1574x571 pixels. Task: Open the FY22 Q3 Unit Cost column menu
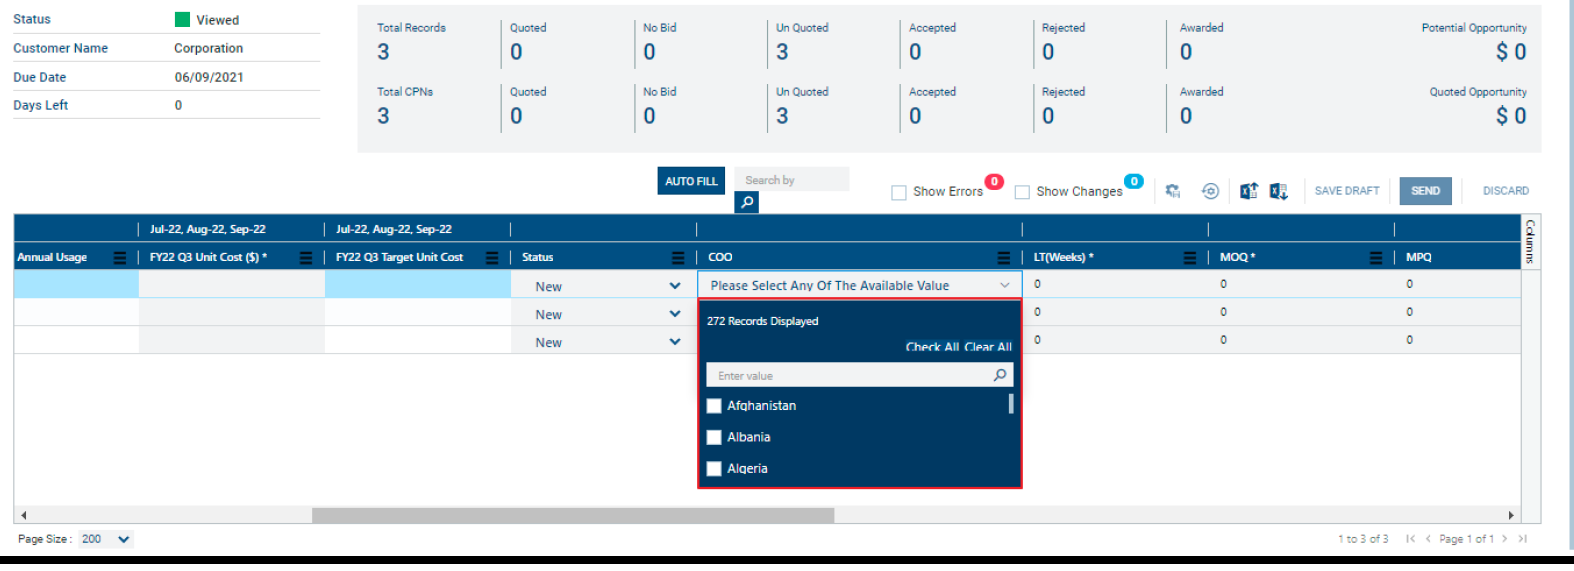coord(306,257)
